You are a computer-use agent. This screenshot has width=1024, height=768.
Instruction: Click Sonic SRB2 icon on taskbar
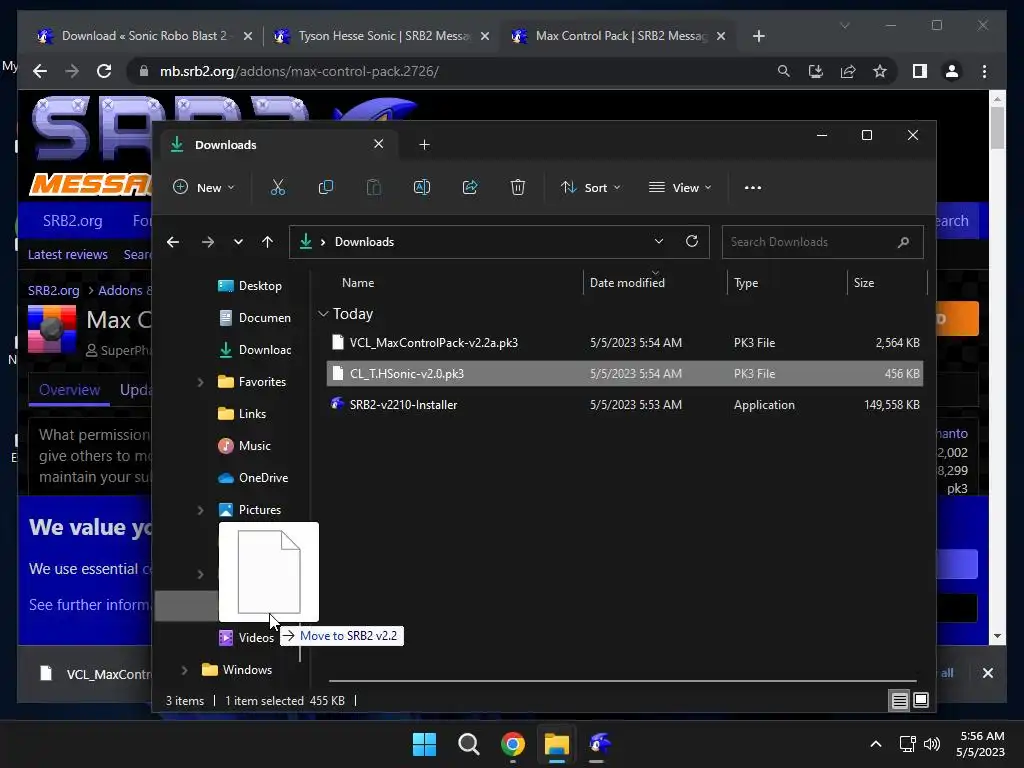click(600, 744)
